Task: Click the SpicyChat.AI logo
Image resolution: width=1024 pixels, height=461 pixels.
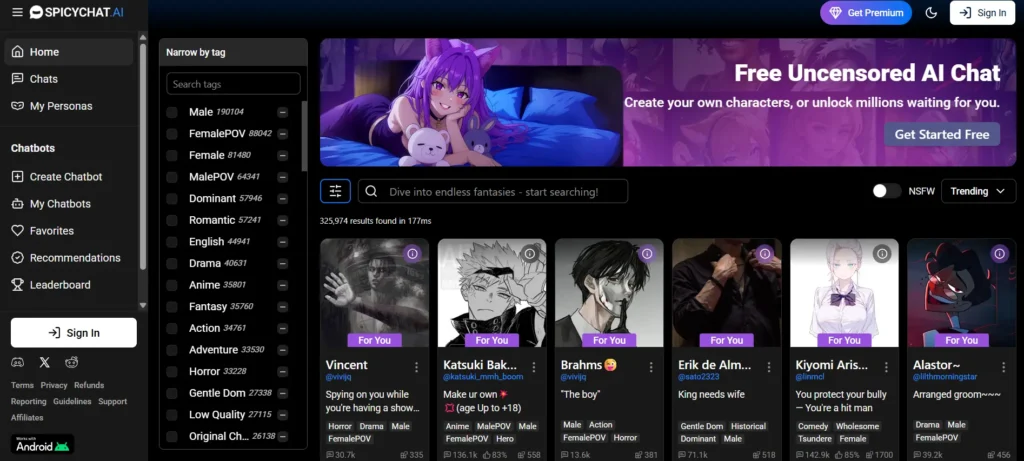Action: 77,12
